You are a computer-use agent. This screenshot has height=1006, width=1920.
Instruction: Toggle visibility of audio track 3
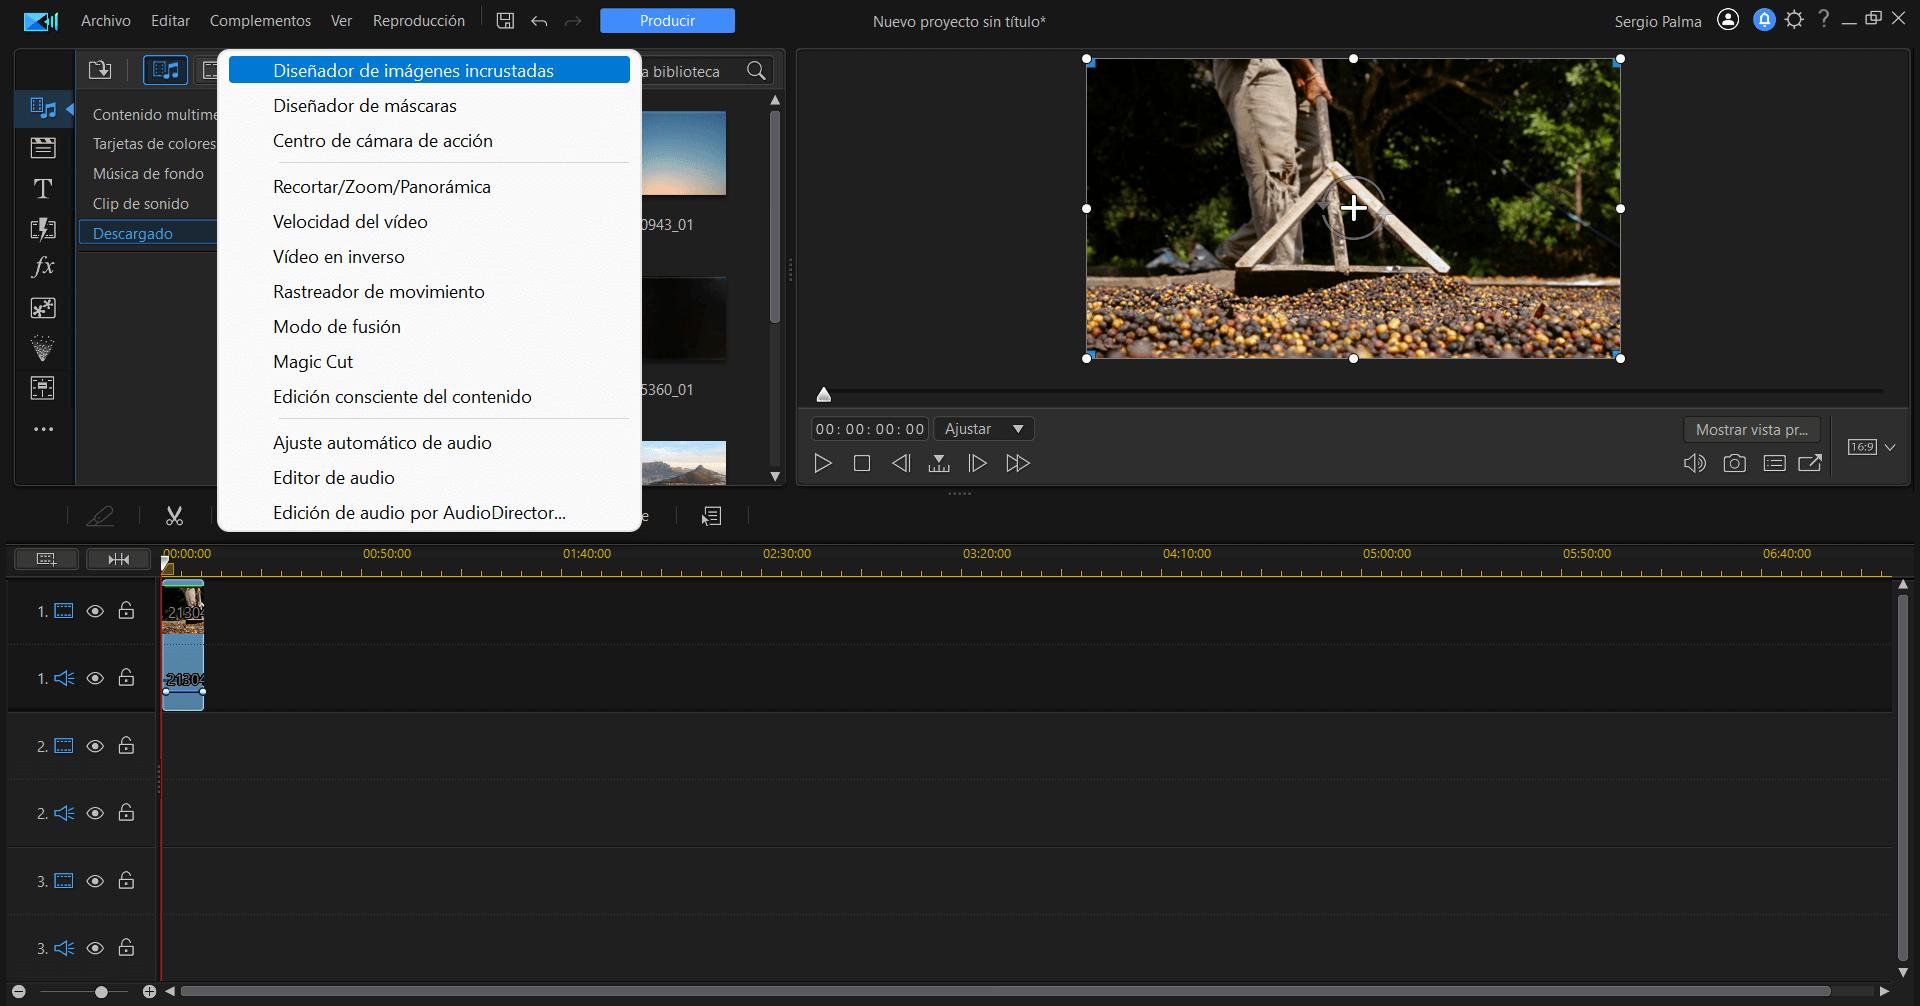click(95, 948)
